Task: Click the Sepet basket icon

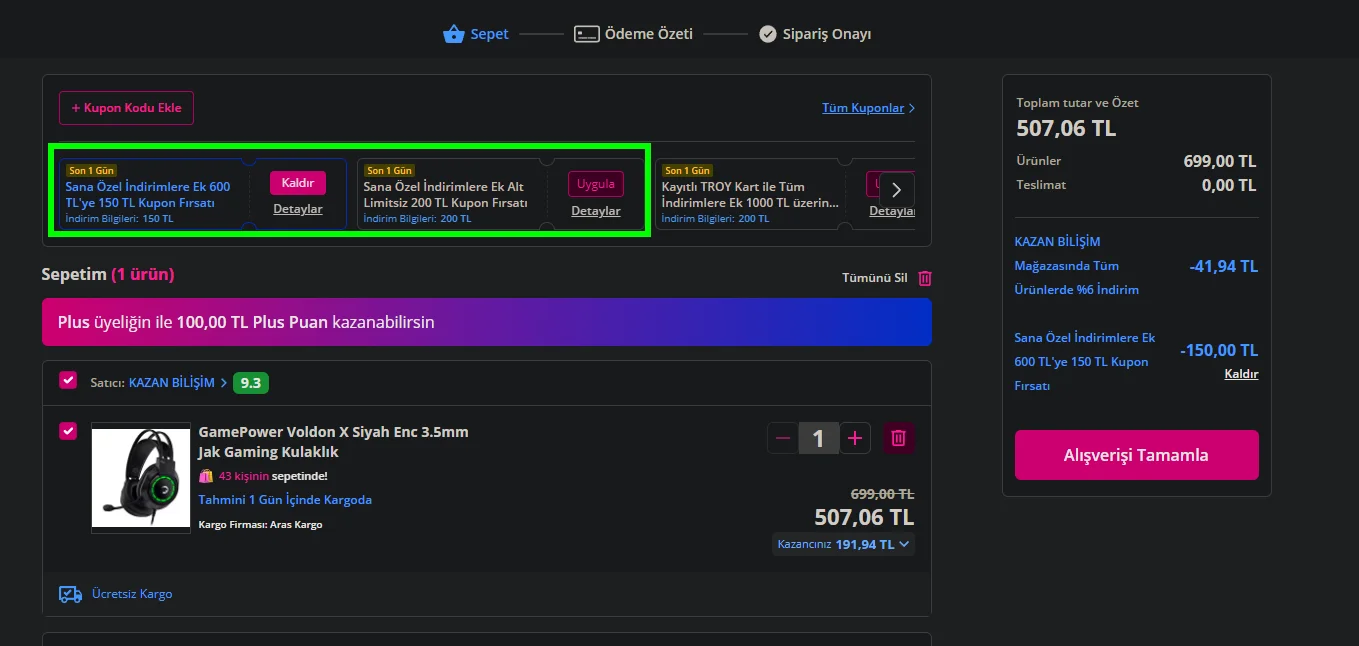Action: (455, 34)
